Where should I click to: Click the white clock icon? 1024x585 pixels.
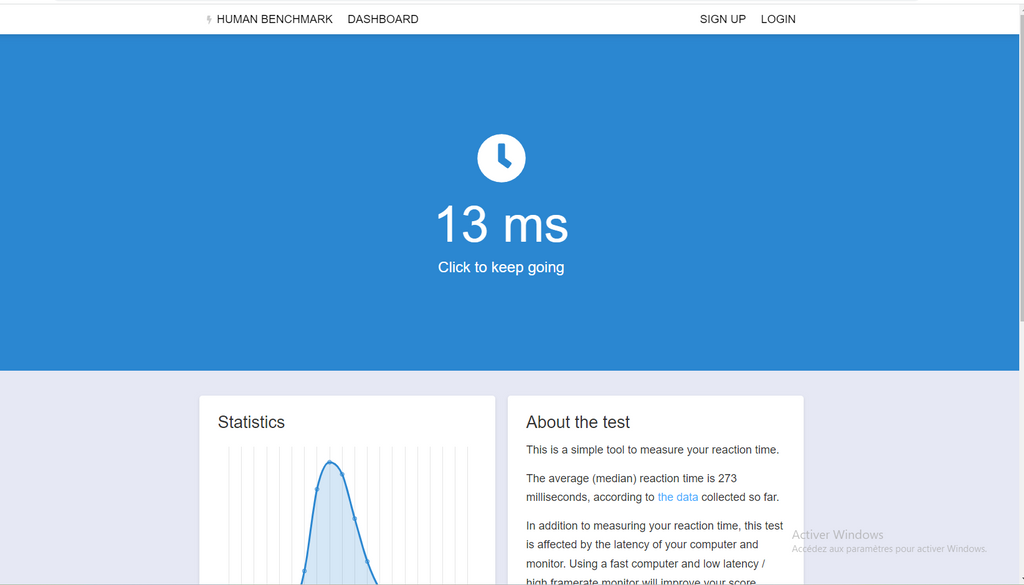point(501,158)
